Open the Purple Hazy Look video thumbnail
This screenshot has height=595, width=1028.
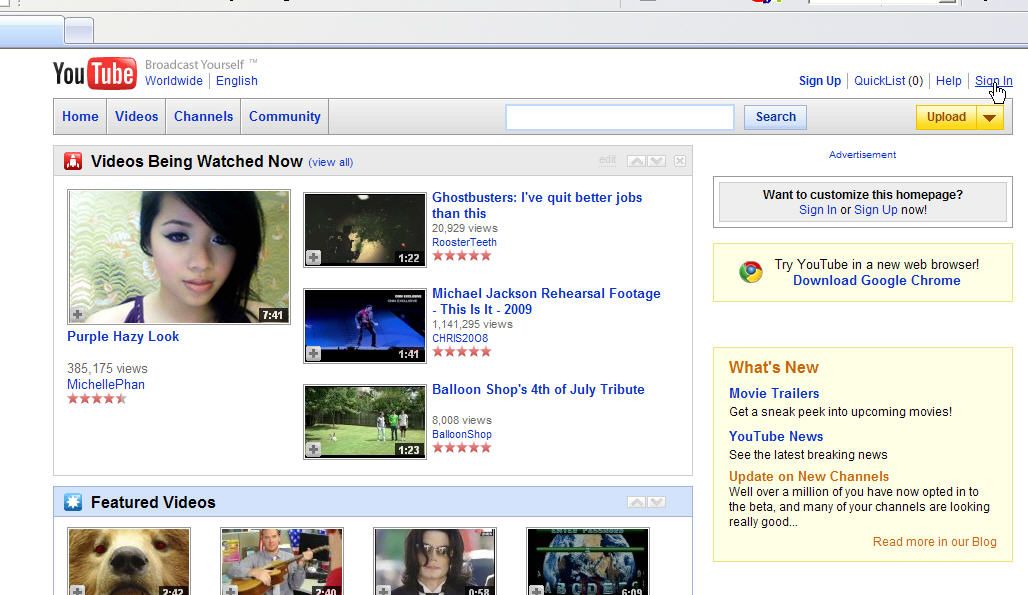pyautogui.click(x=178, y=257)
